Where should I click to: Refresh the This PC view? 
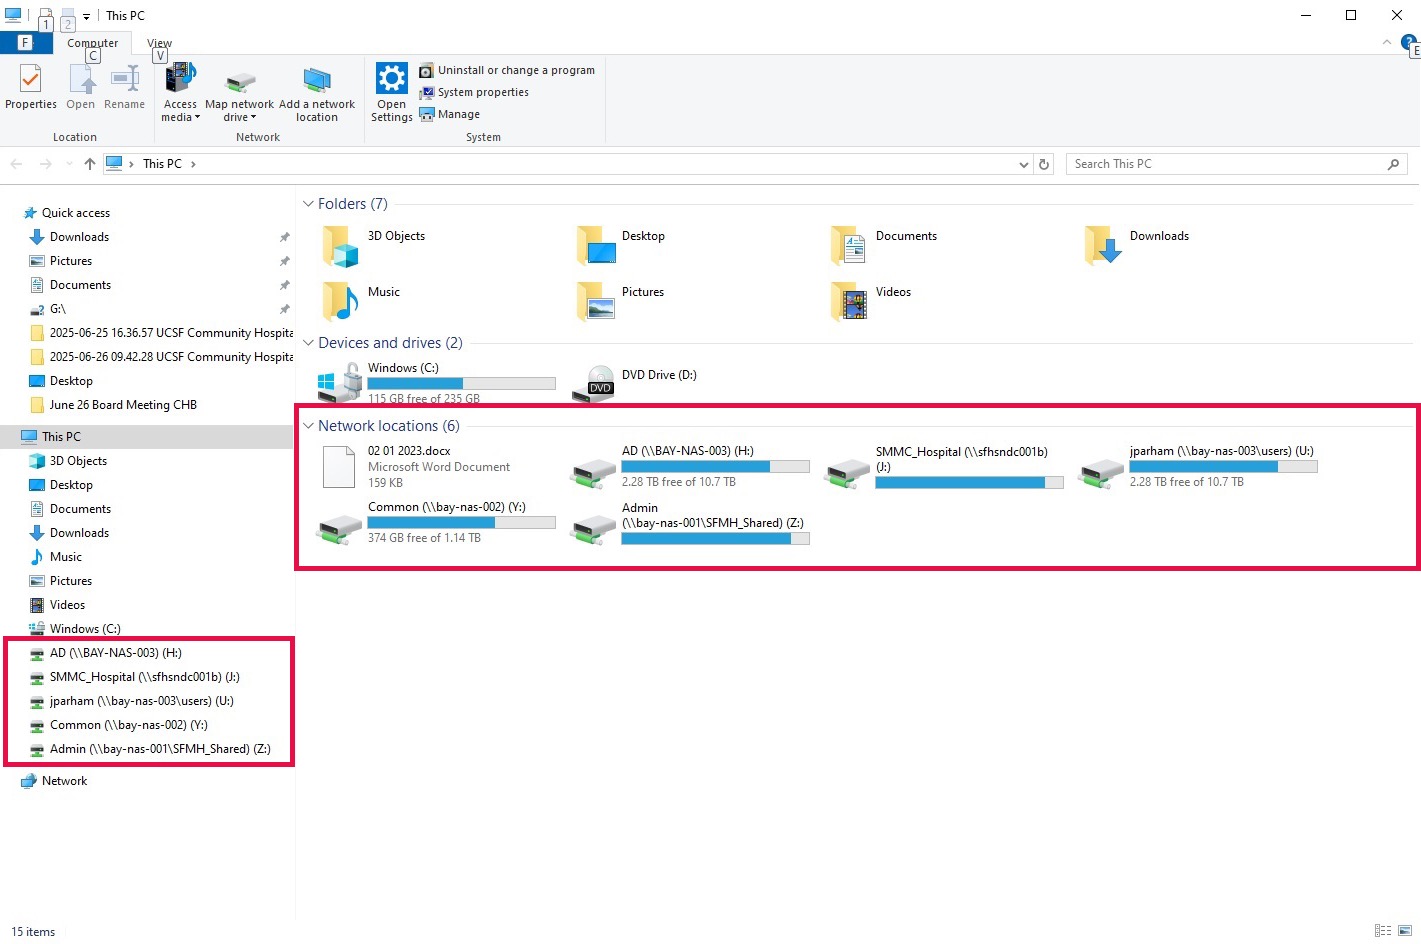(x=1044, y=164)
